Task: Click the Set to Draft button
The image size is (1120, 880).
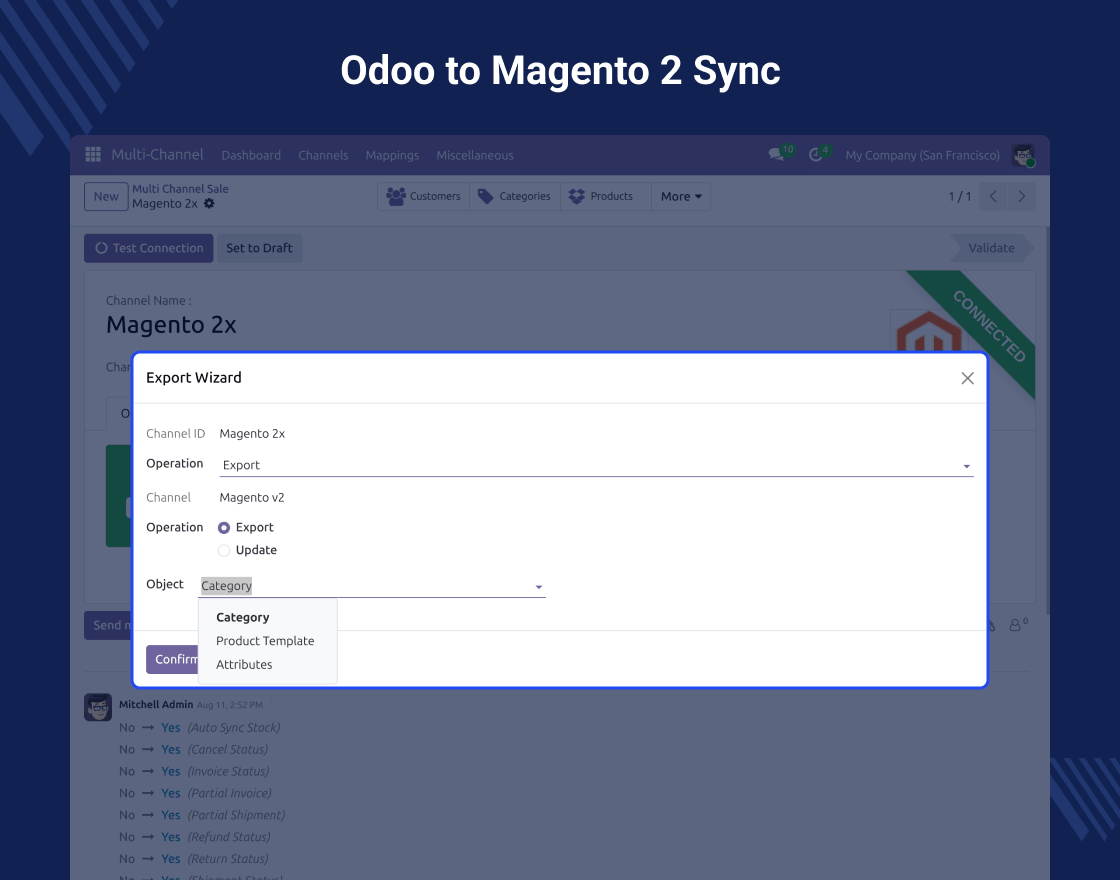Action: coord(259,248)
